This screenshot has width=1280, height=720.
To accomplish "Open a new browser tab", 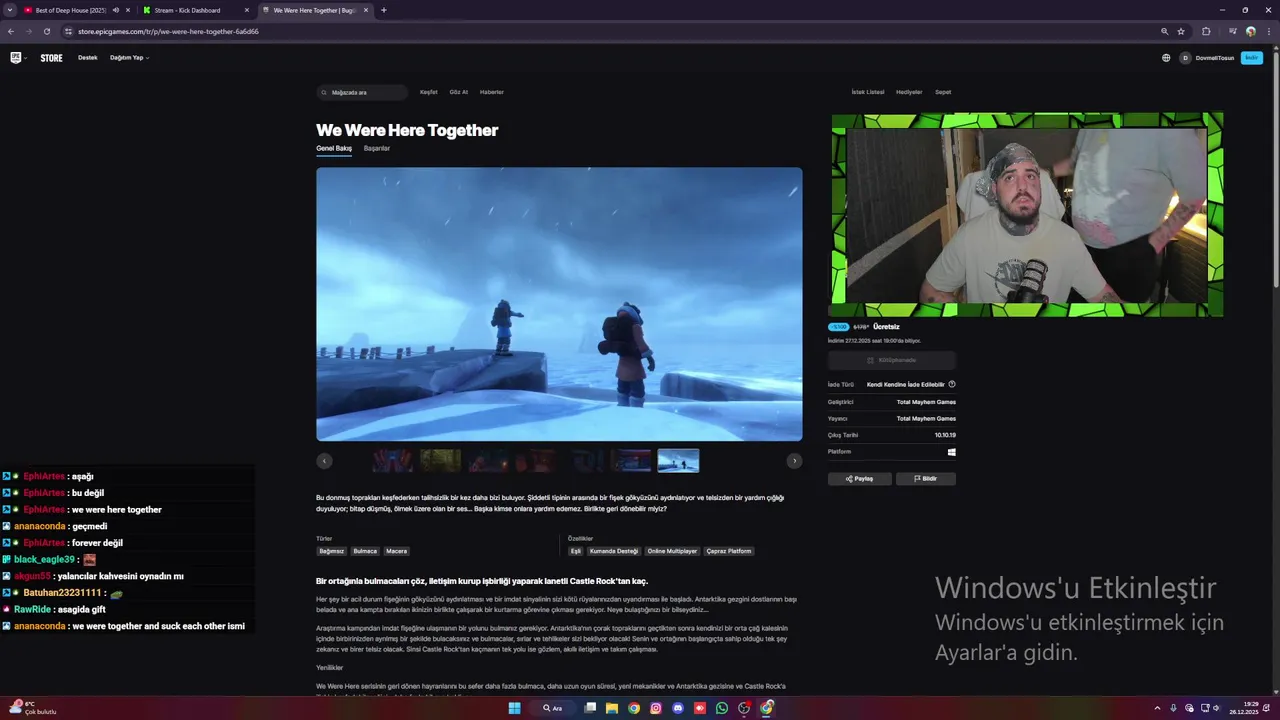I will click(384, 10).
